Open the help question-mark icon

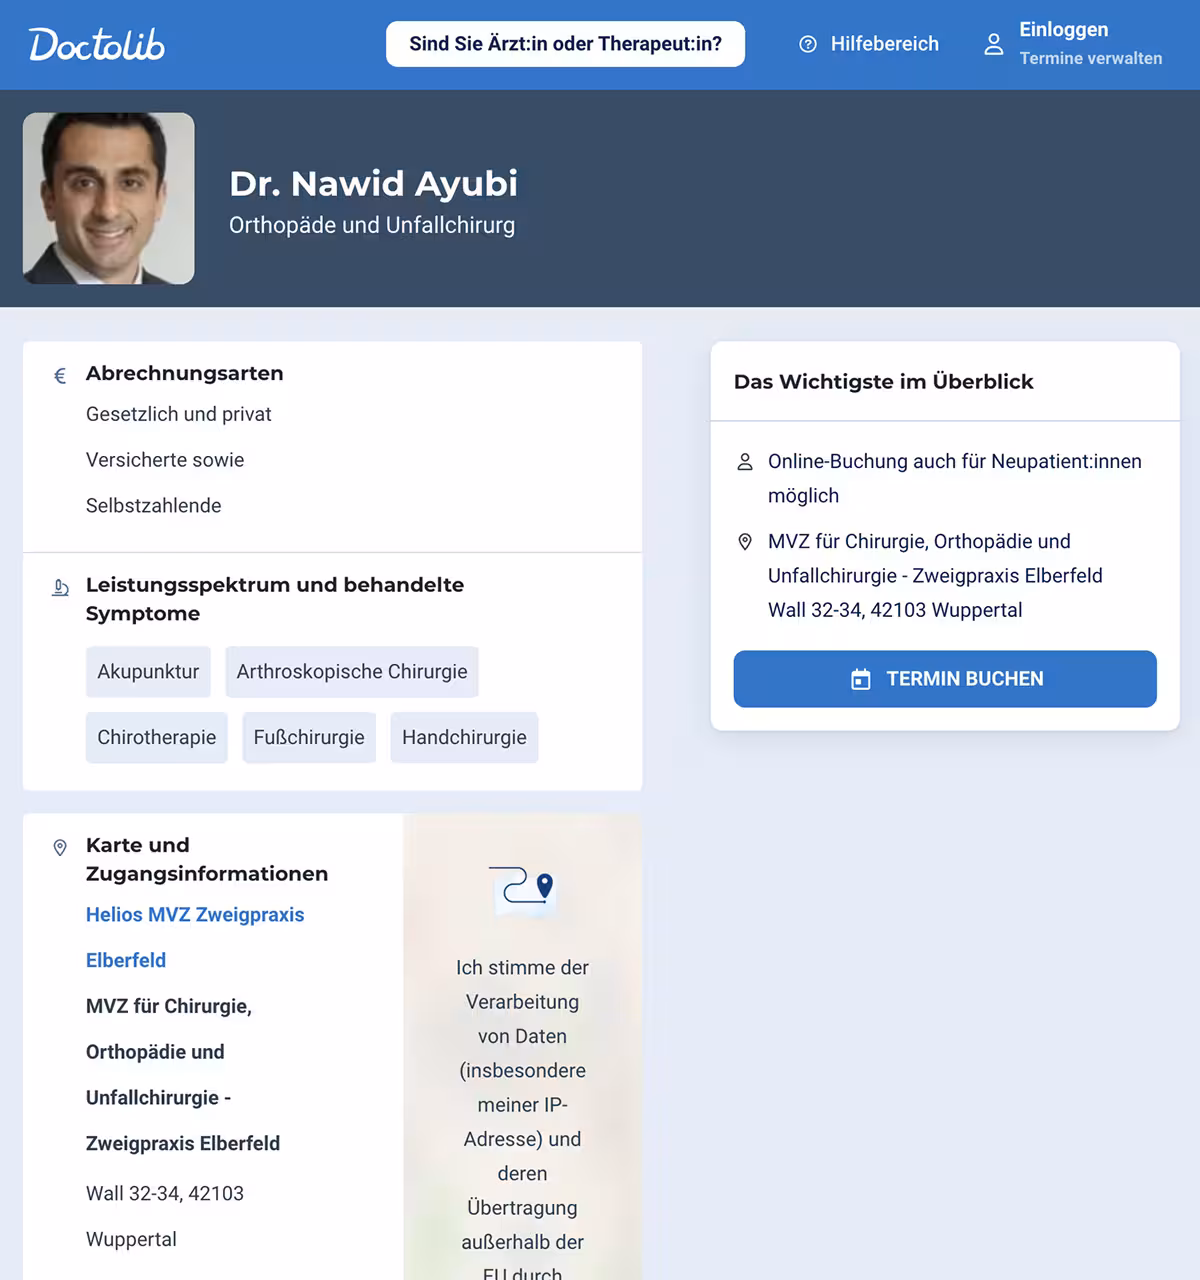coord(808,44)
